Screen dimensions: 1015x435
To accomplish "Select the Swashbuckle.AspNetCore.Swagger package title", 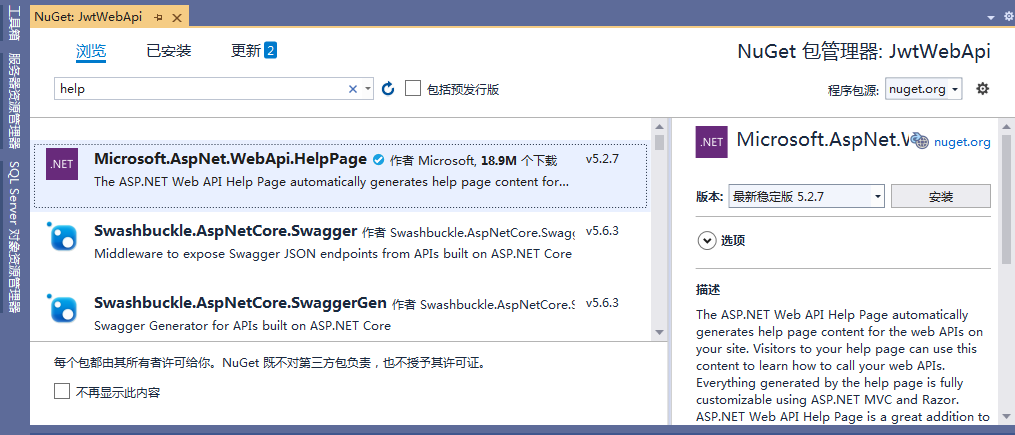I will tap(226, 231).
